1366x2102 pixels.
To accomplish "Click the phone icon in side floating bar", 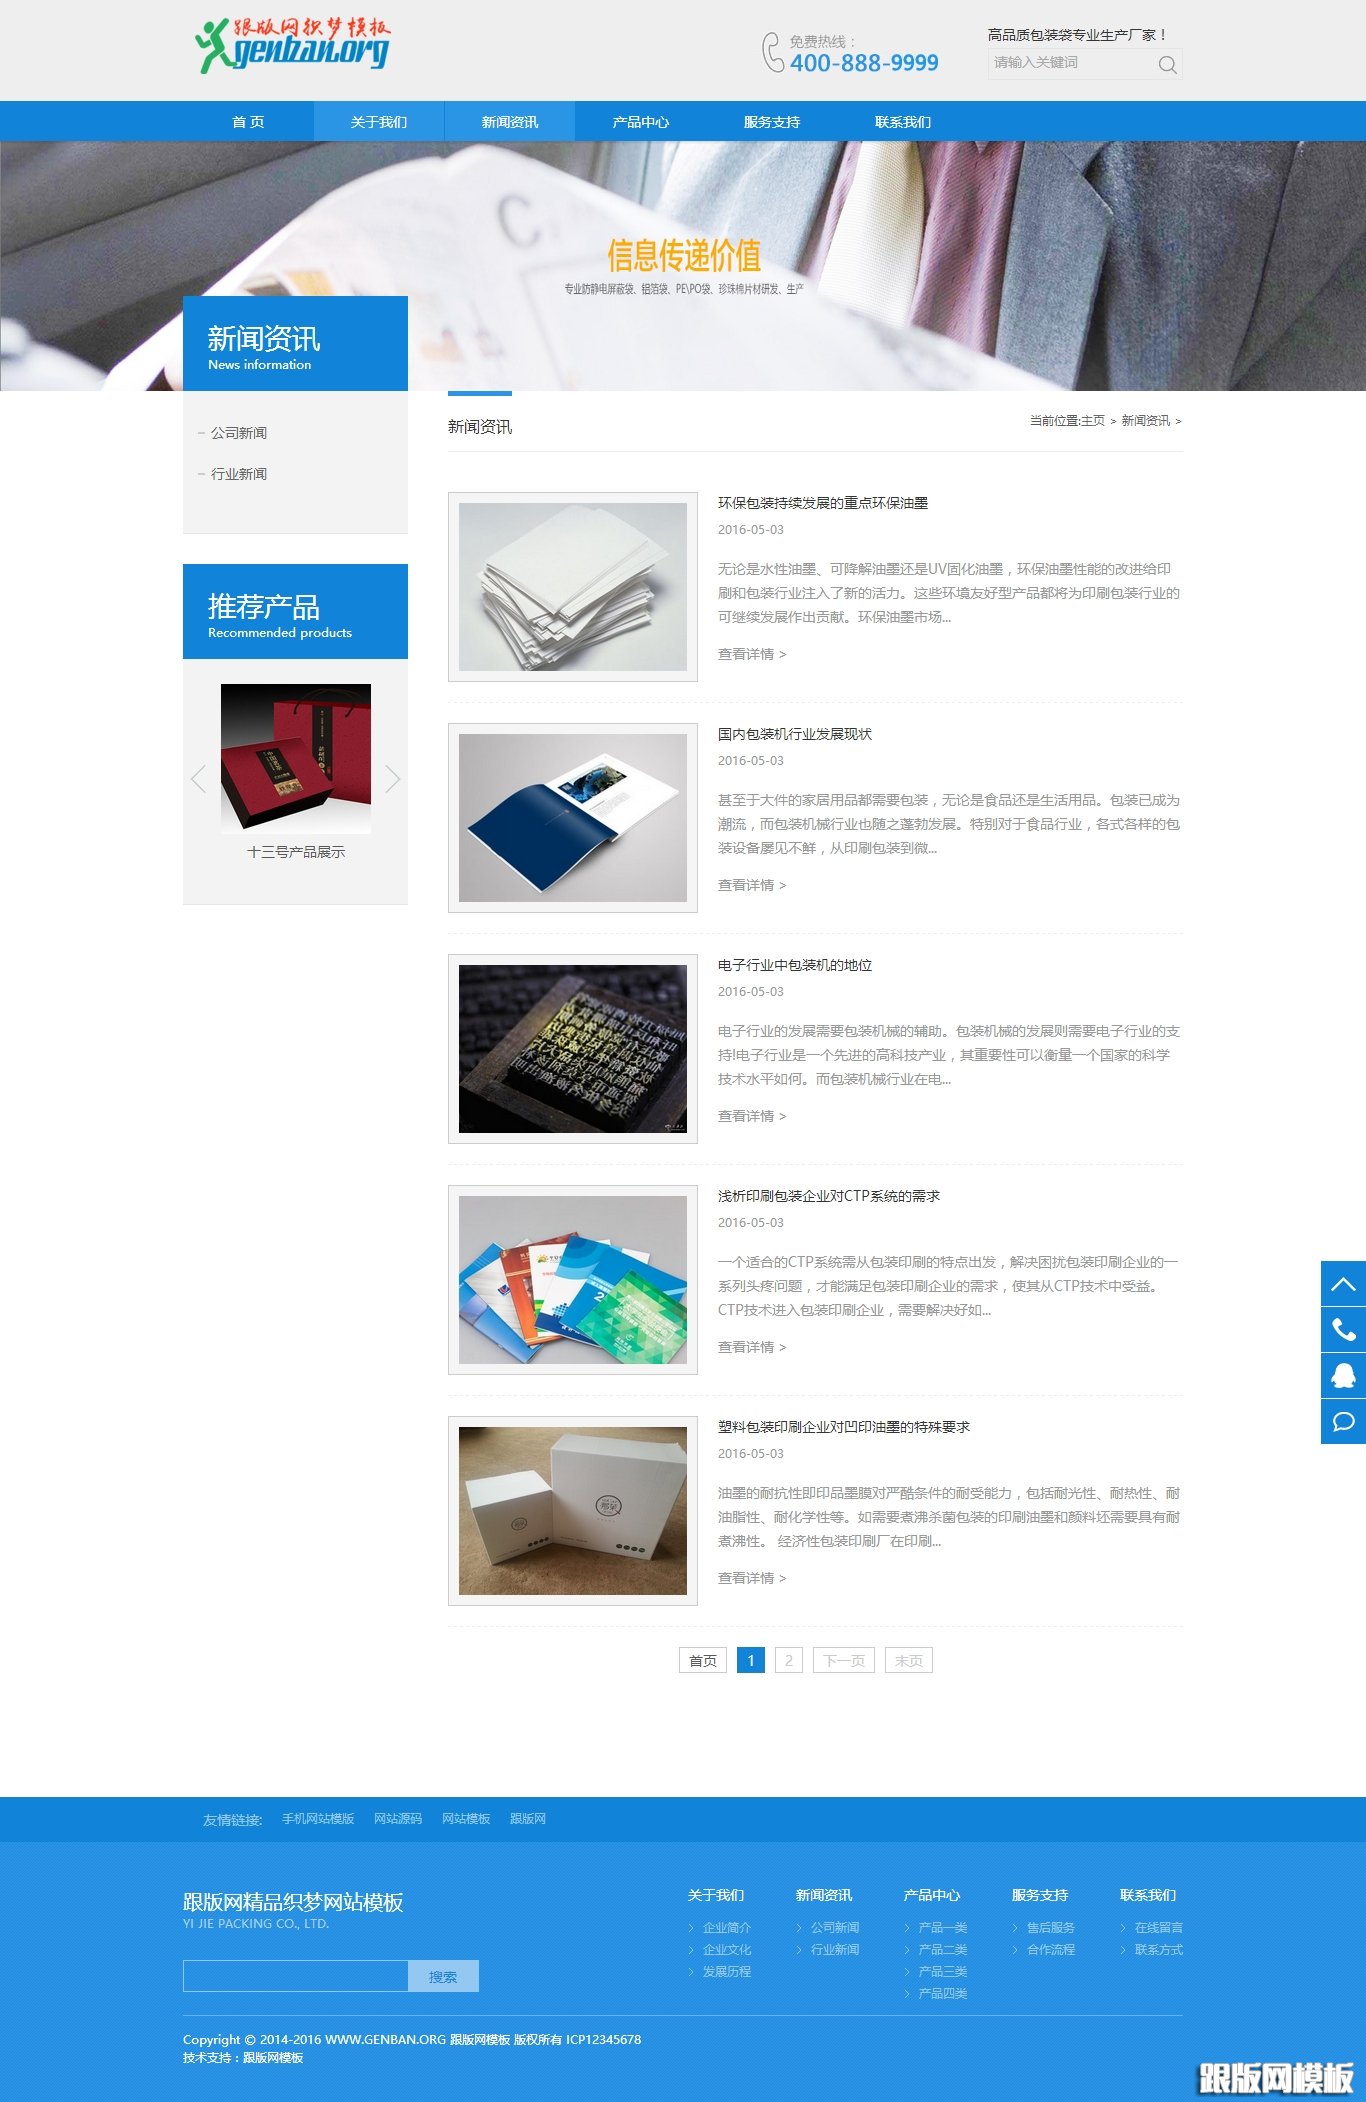I will click(x=1343, y=1330).
